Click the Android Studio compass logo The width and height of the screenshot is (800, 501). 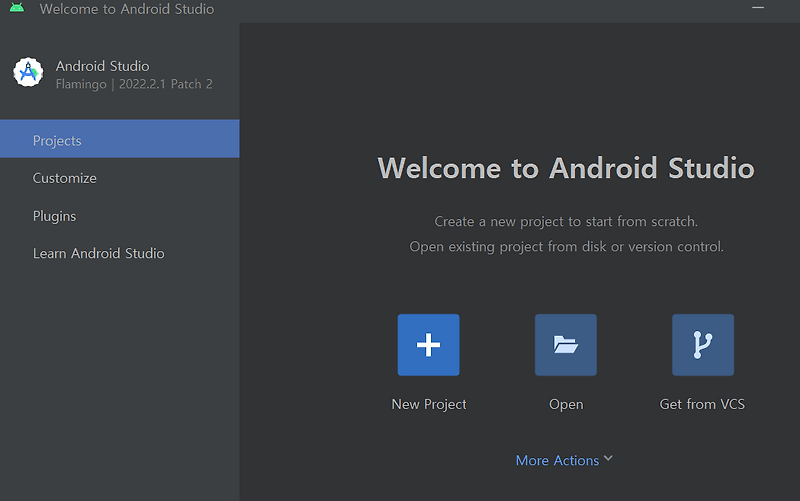(28, 72)
